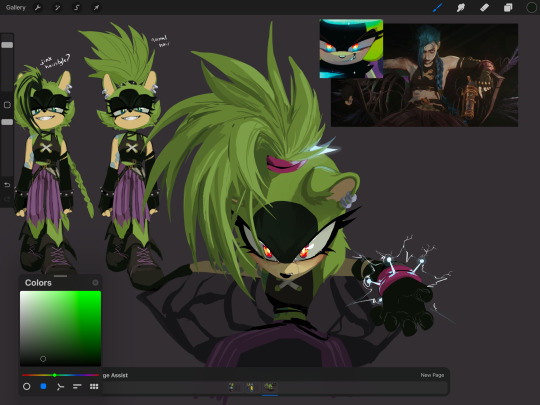Click the 'ge Assist' label in the page bar

pyautogui.click(x=115, y=375)
